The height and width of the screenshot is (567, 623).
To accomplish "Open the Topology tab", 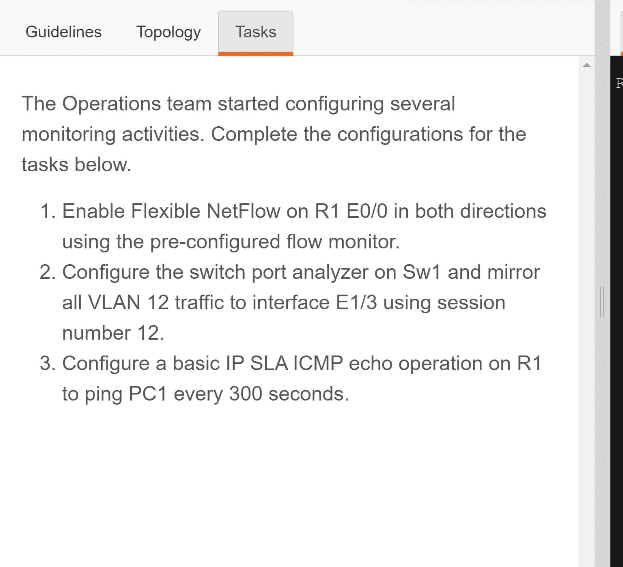I will [x=168, y=32].
